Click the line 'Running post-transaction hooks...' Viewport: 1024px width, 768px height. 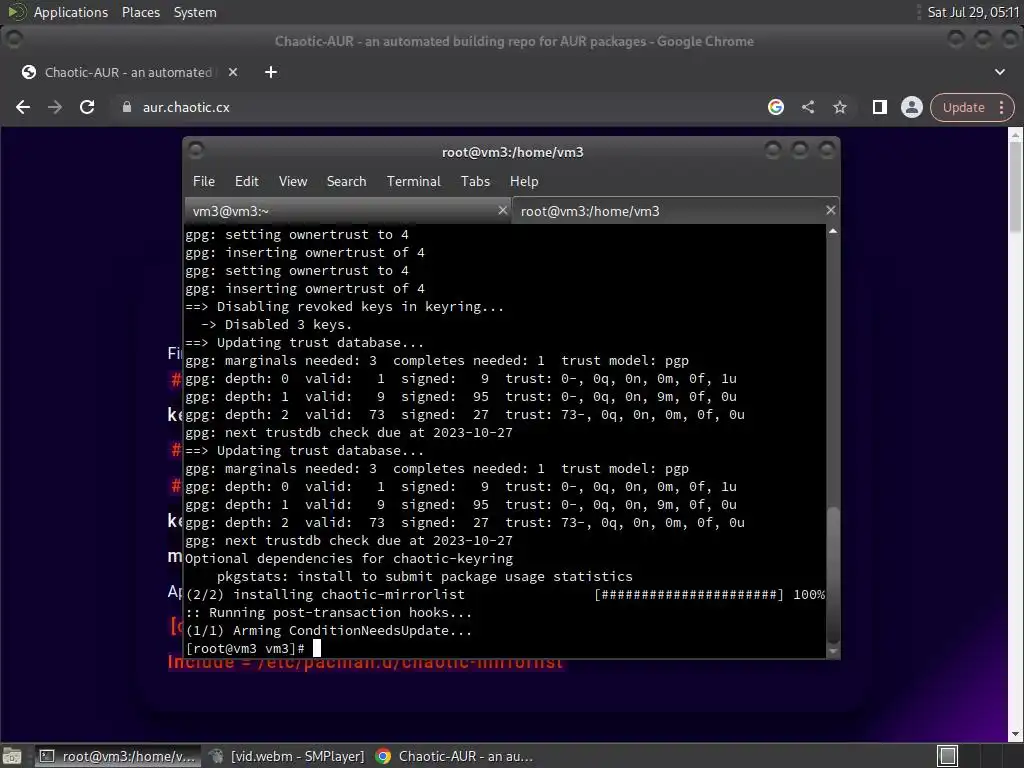[340, 613]
